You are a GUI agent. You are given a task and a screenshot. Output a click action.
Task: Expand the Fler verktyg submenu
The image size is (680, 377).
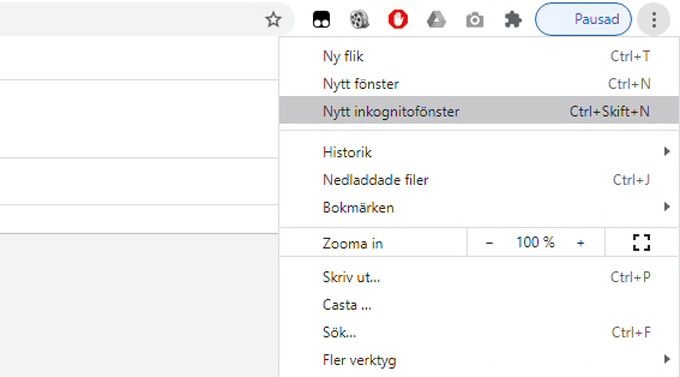(x=479, y=360)
